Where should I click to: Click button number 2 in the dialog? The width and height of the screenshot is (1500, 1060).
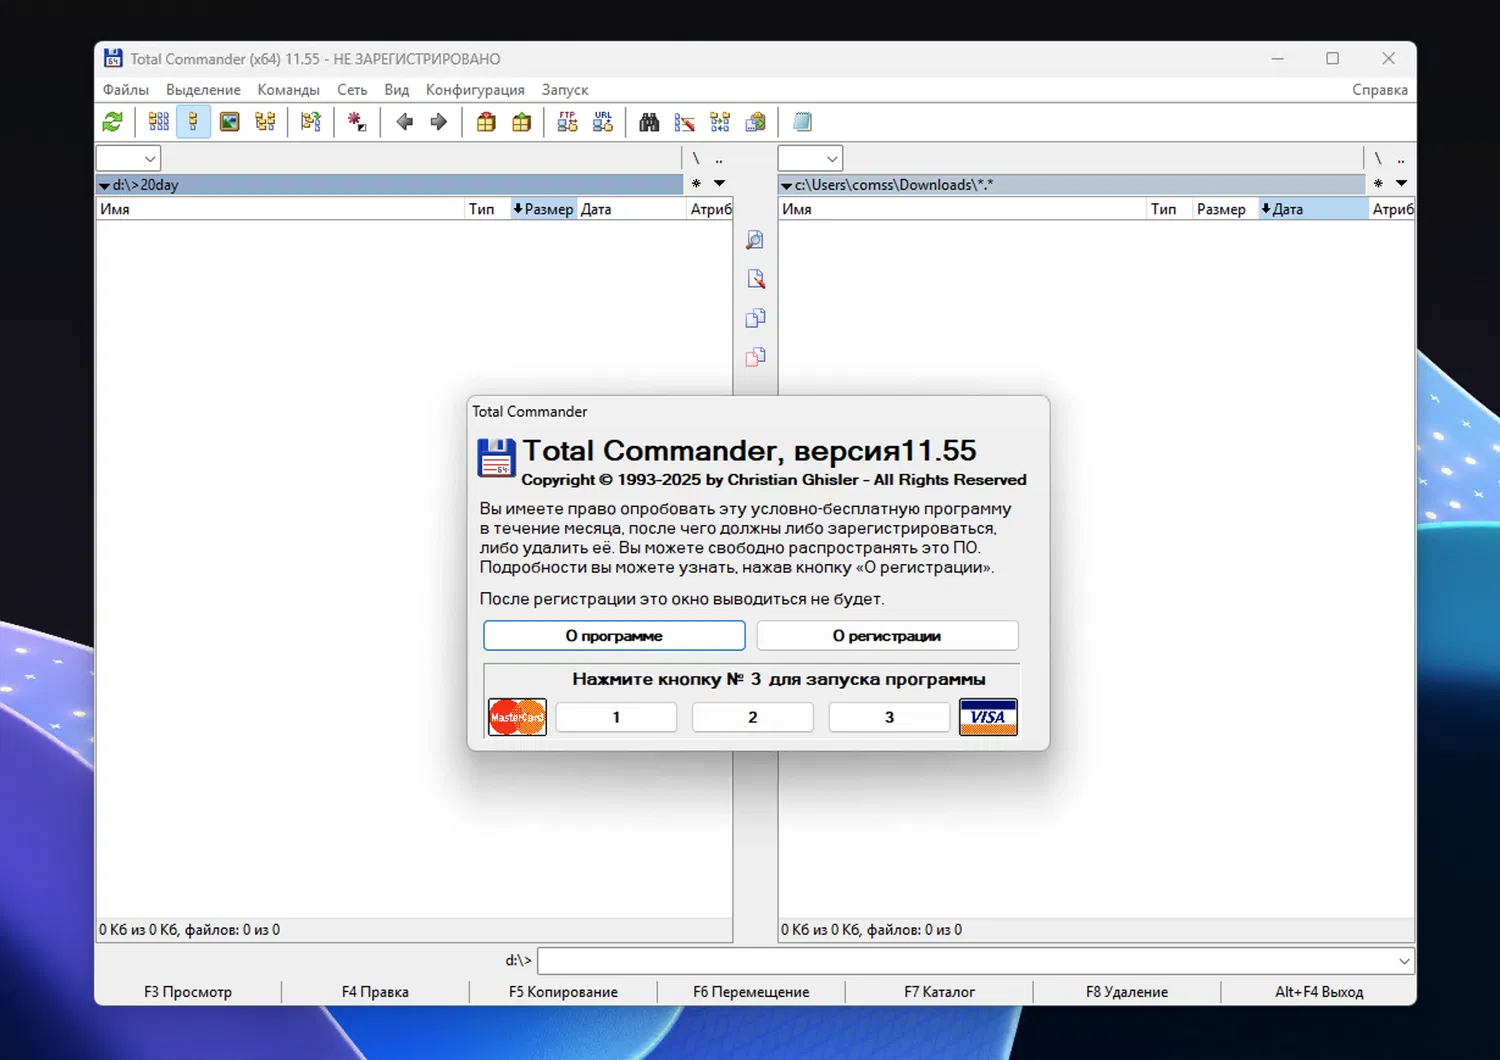click(753, 717)
